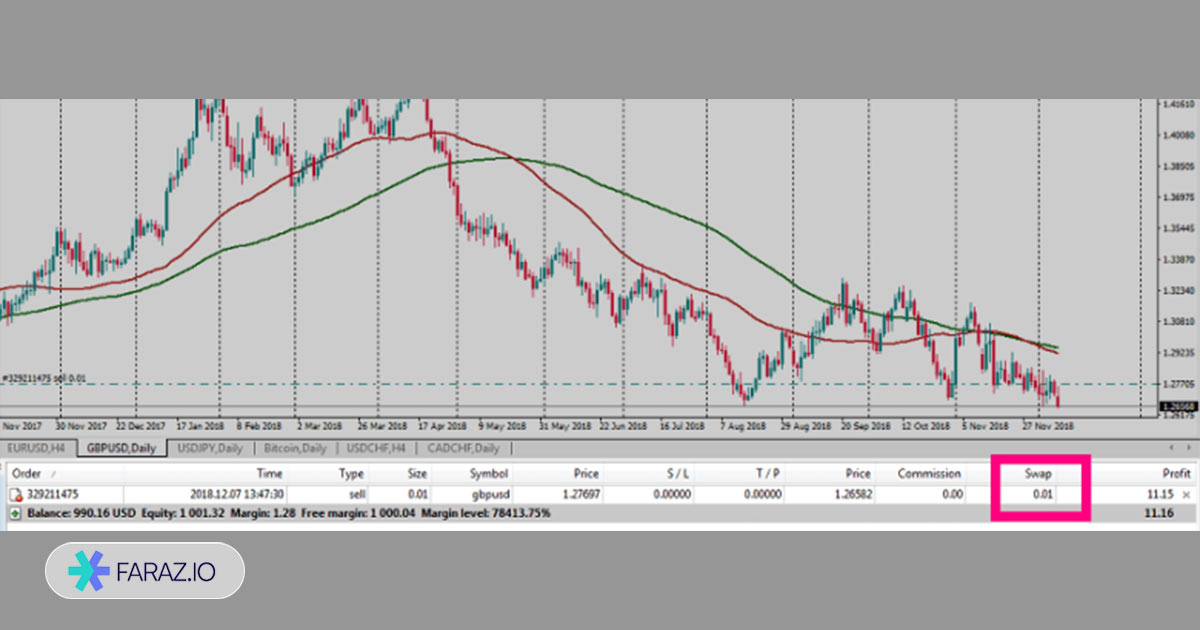Sort by the Symbol column header
Image resolution: width=1200 pixels, height=630 pixels.
pos(489,473)
